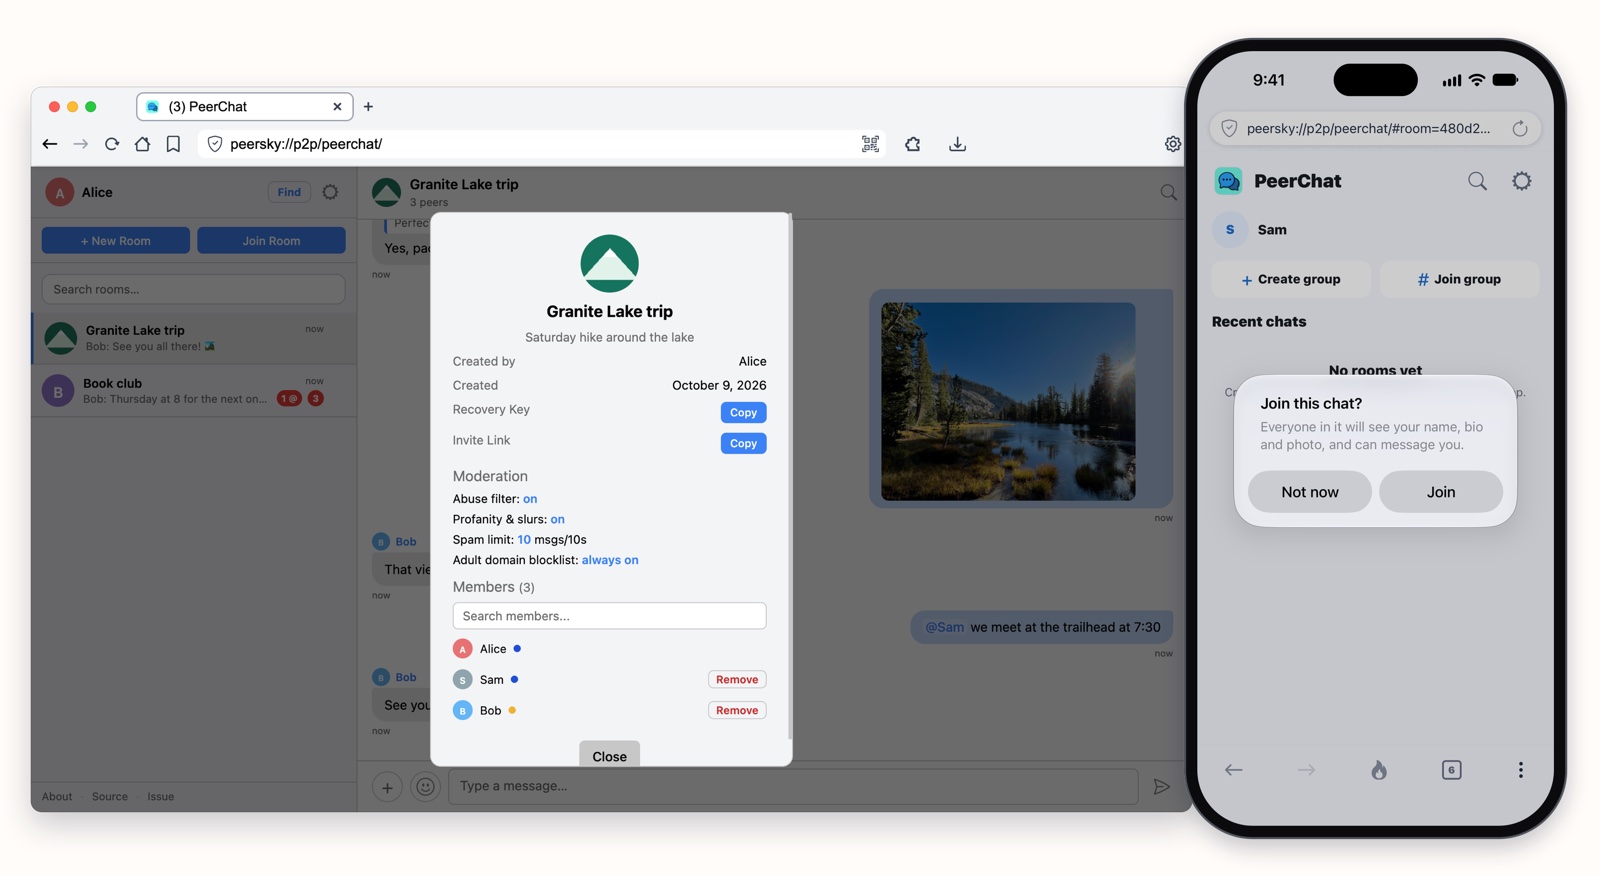Remove Bob from the members

[737, 711]
